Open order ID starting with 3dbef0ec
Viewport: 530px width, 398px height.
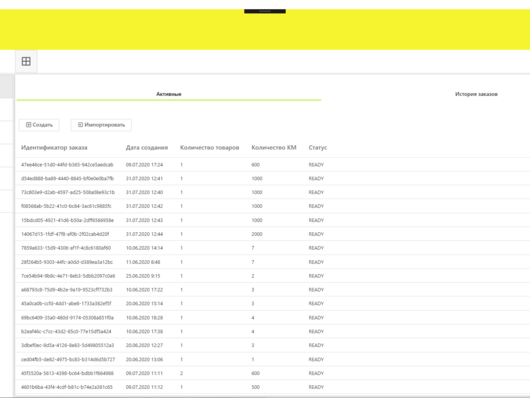67,345
